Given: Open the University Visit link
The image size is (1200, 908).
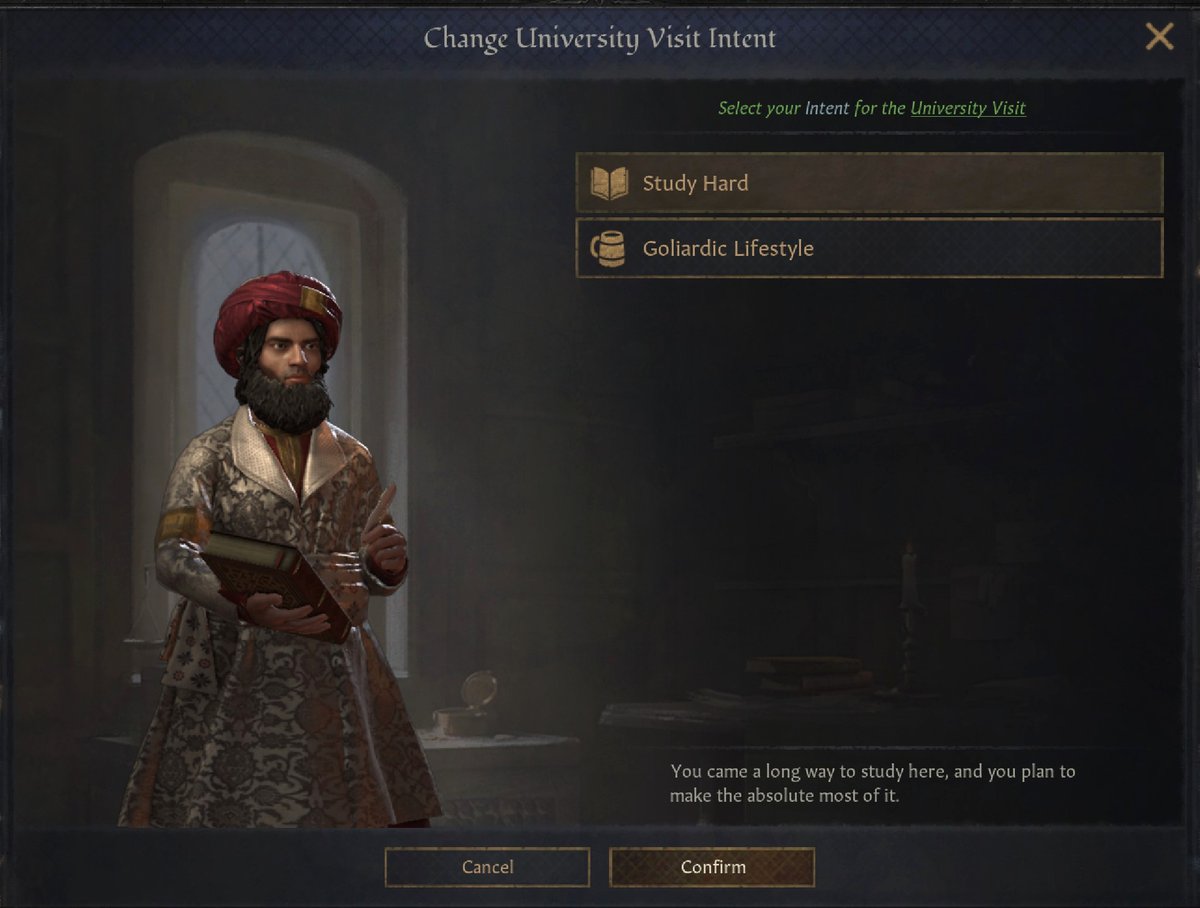Looking at the screenshot, I should 967,108.
